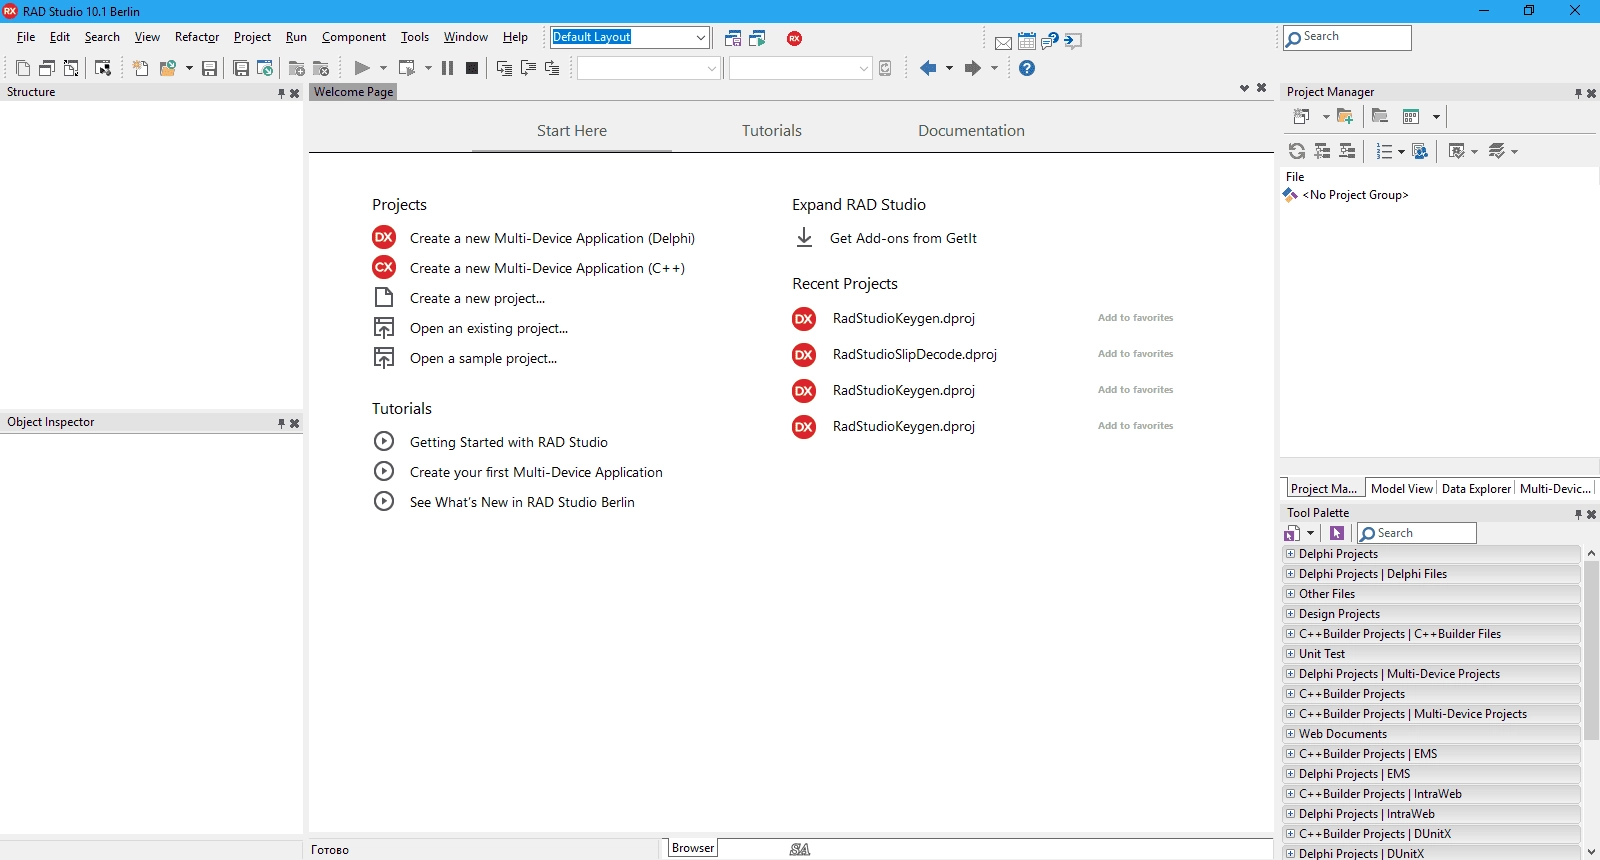The width and height of the screenshot is (1600, 860).
Task: Click the green Run play icon
Action: [362, 68]
